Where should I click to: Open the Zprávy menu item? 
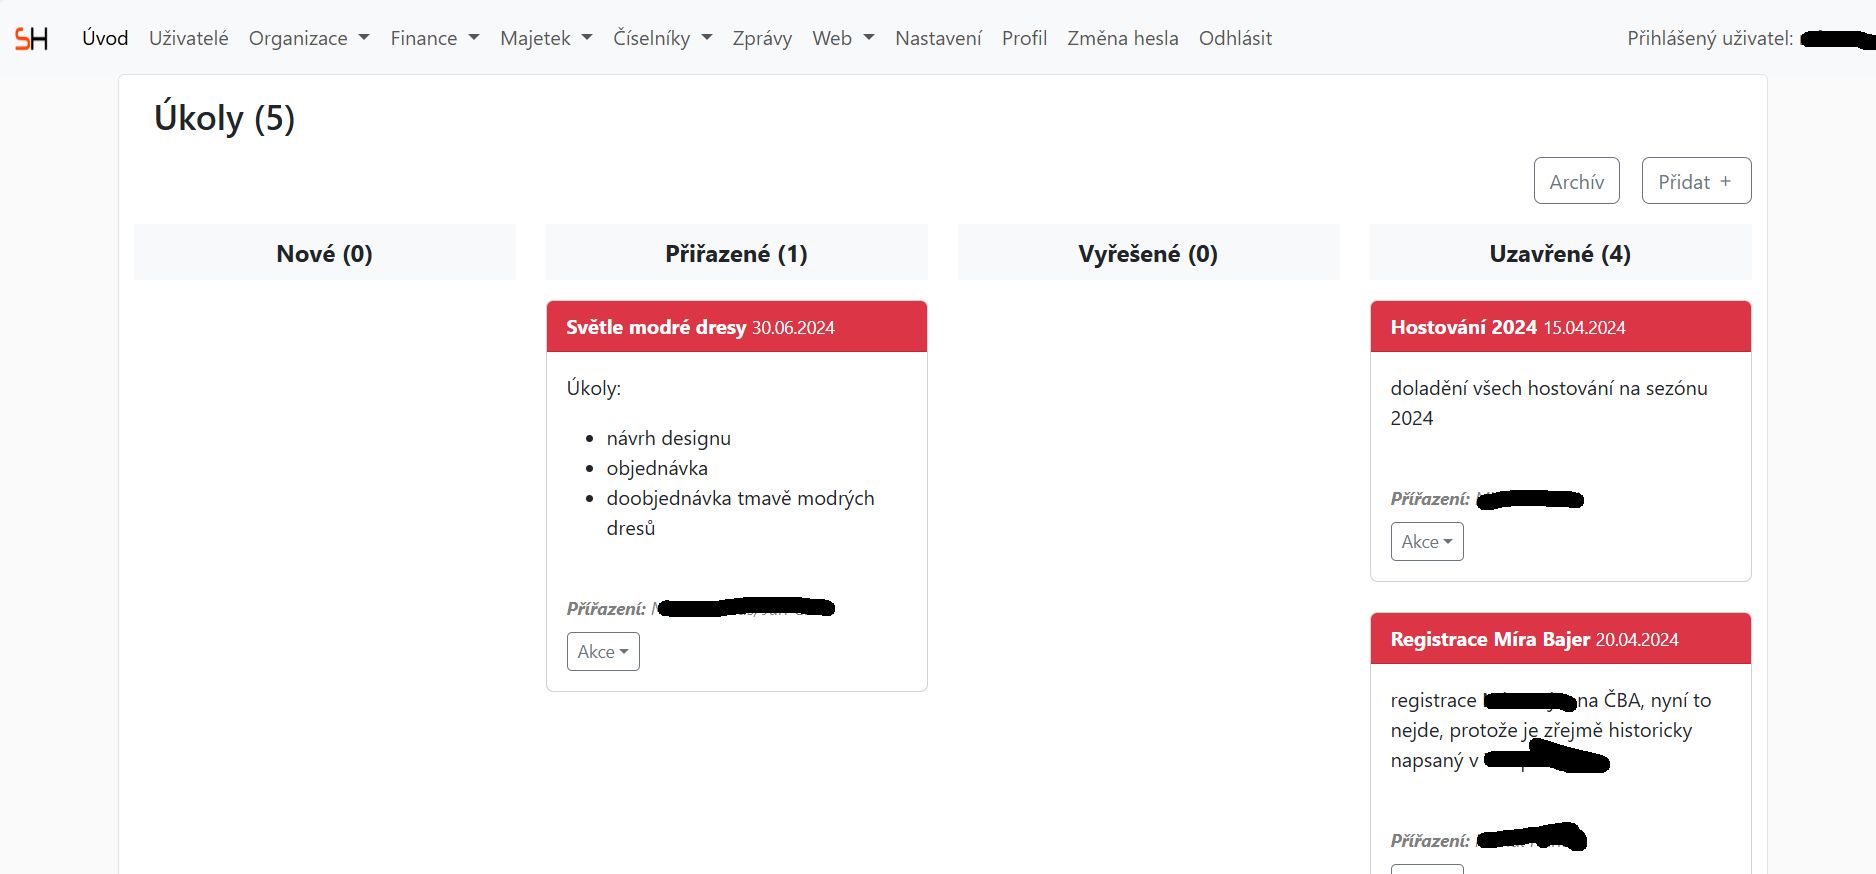(761, 38)
